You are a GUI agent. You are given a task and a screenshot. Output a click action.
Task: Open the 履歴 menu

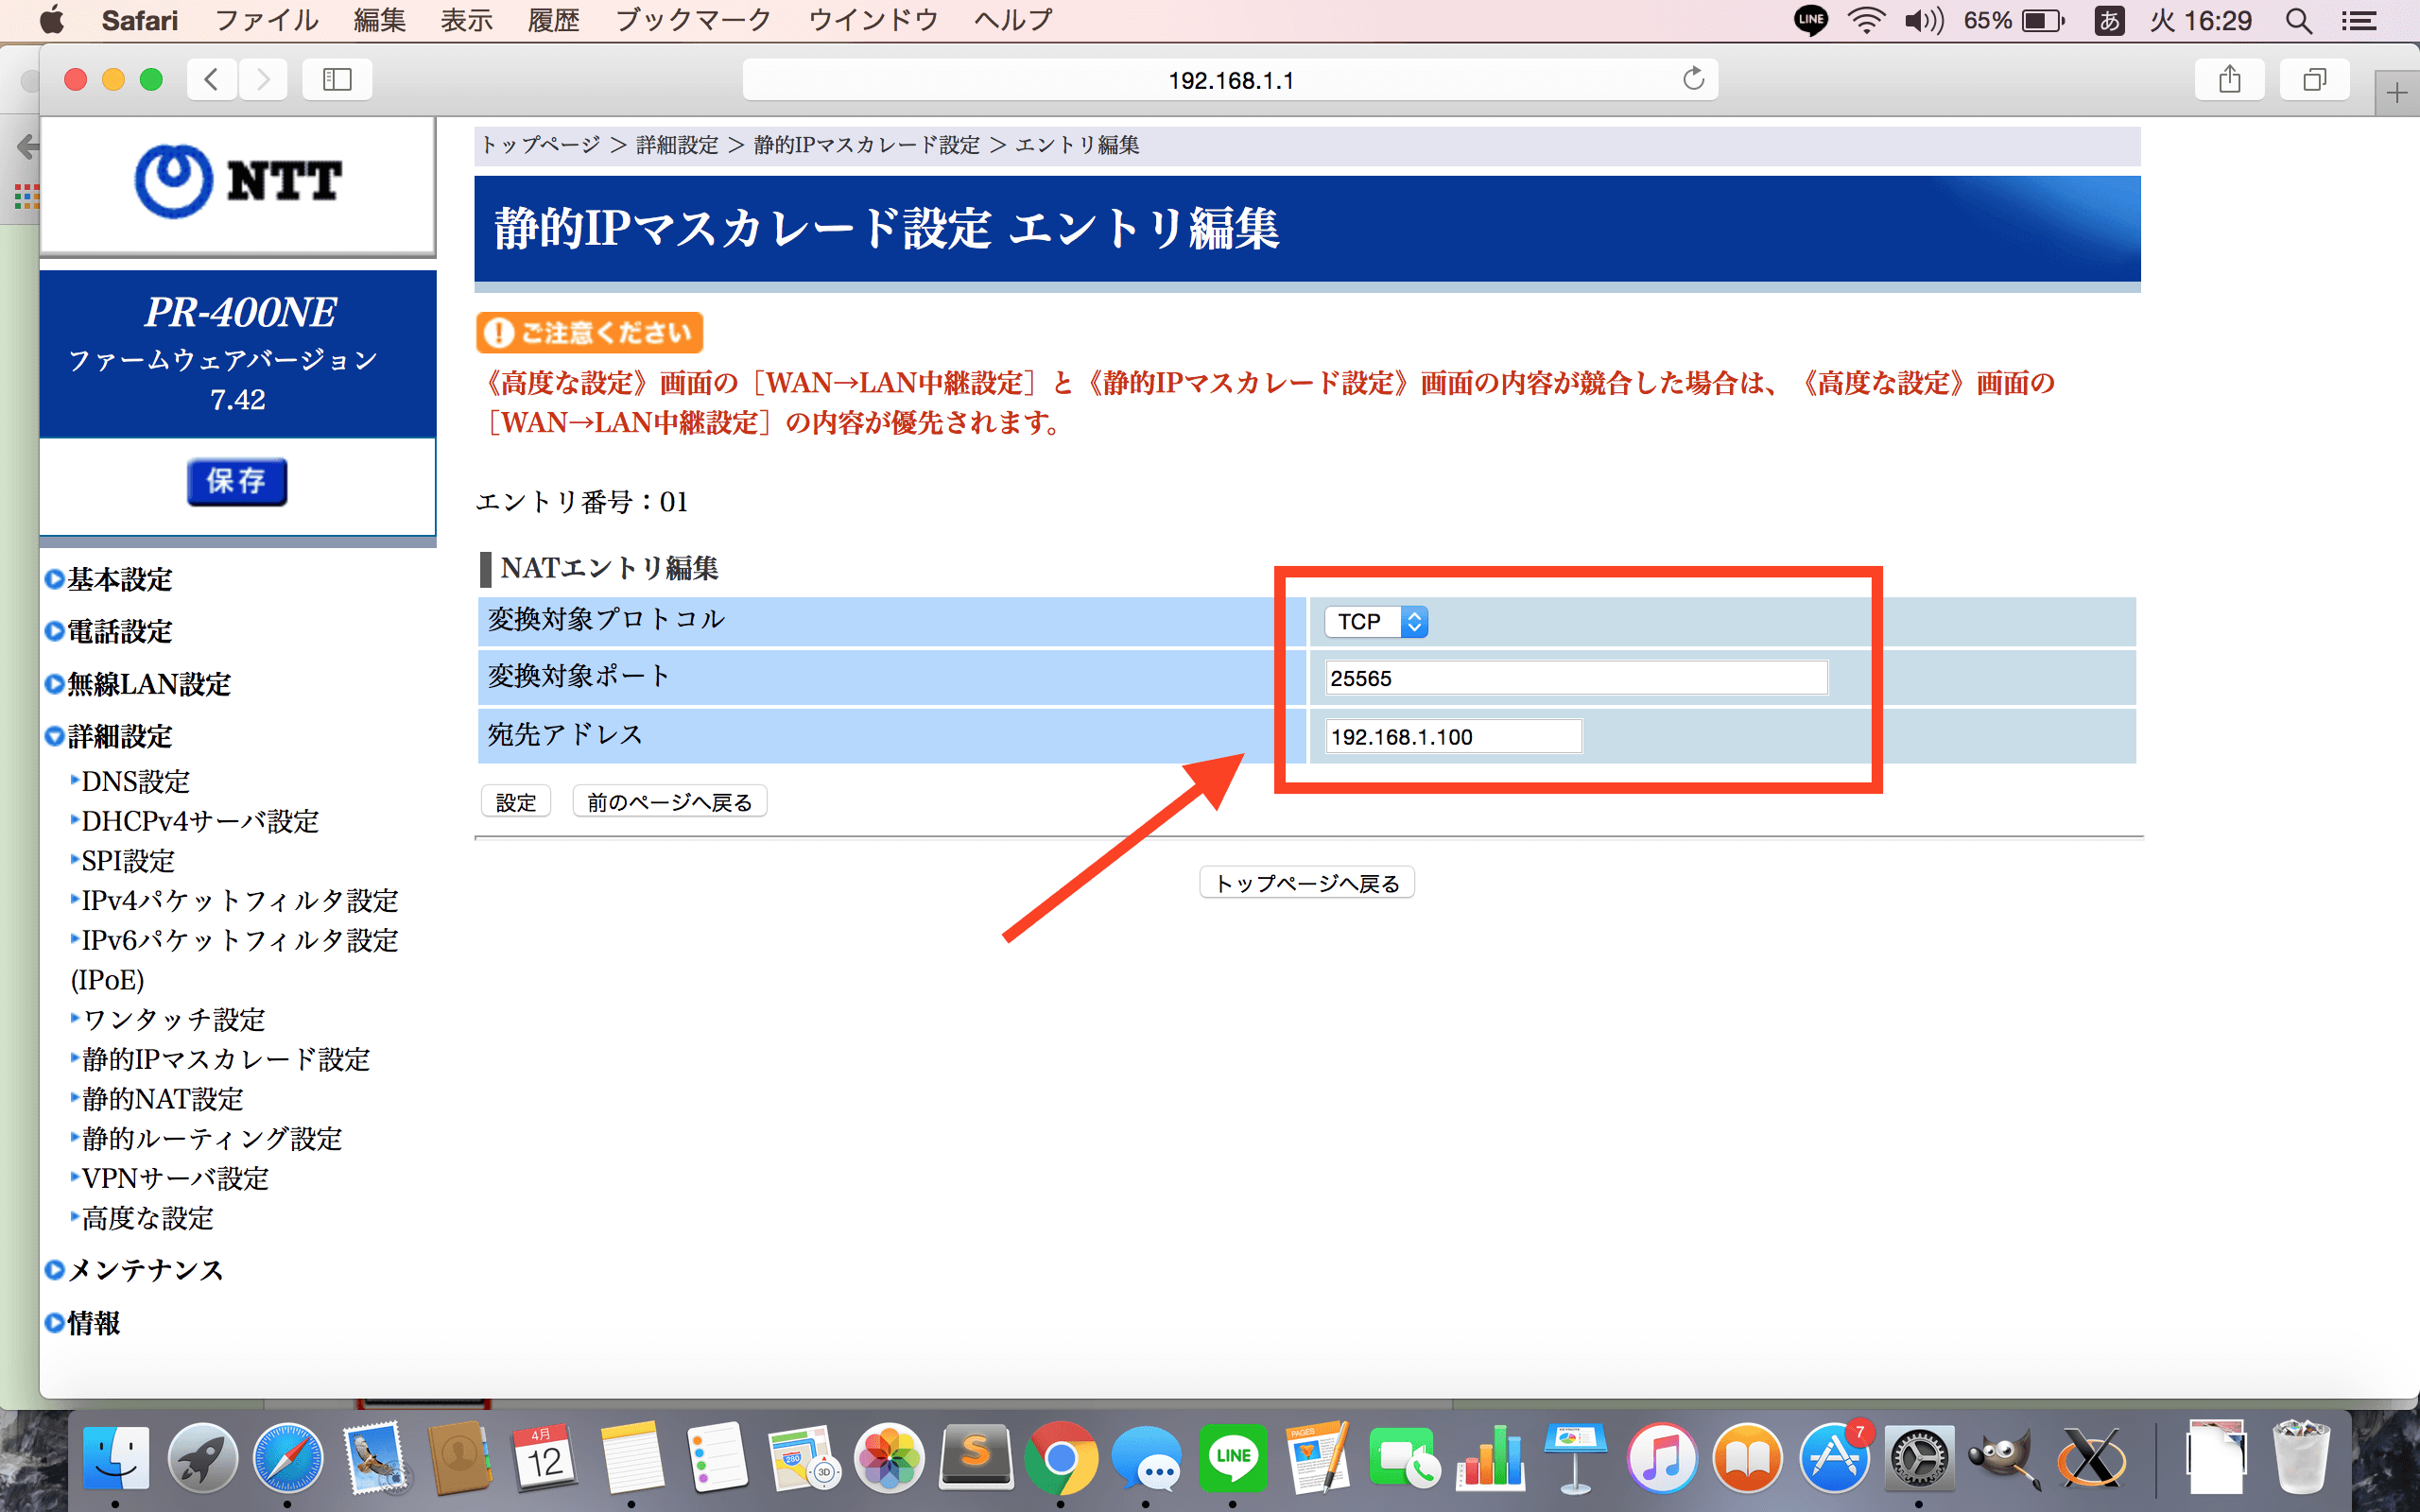554,19
